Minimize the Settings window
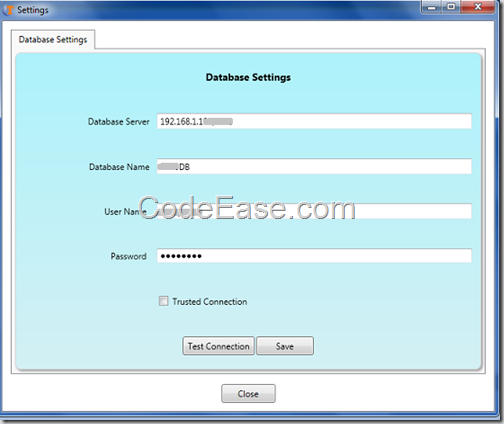 [x=432, y=7]
